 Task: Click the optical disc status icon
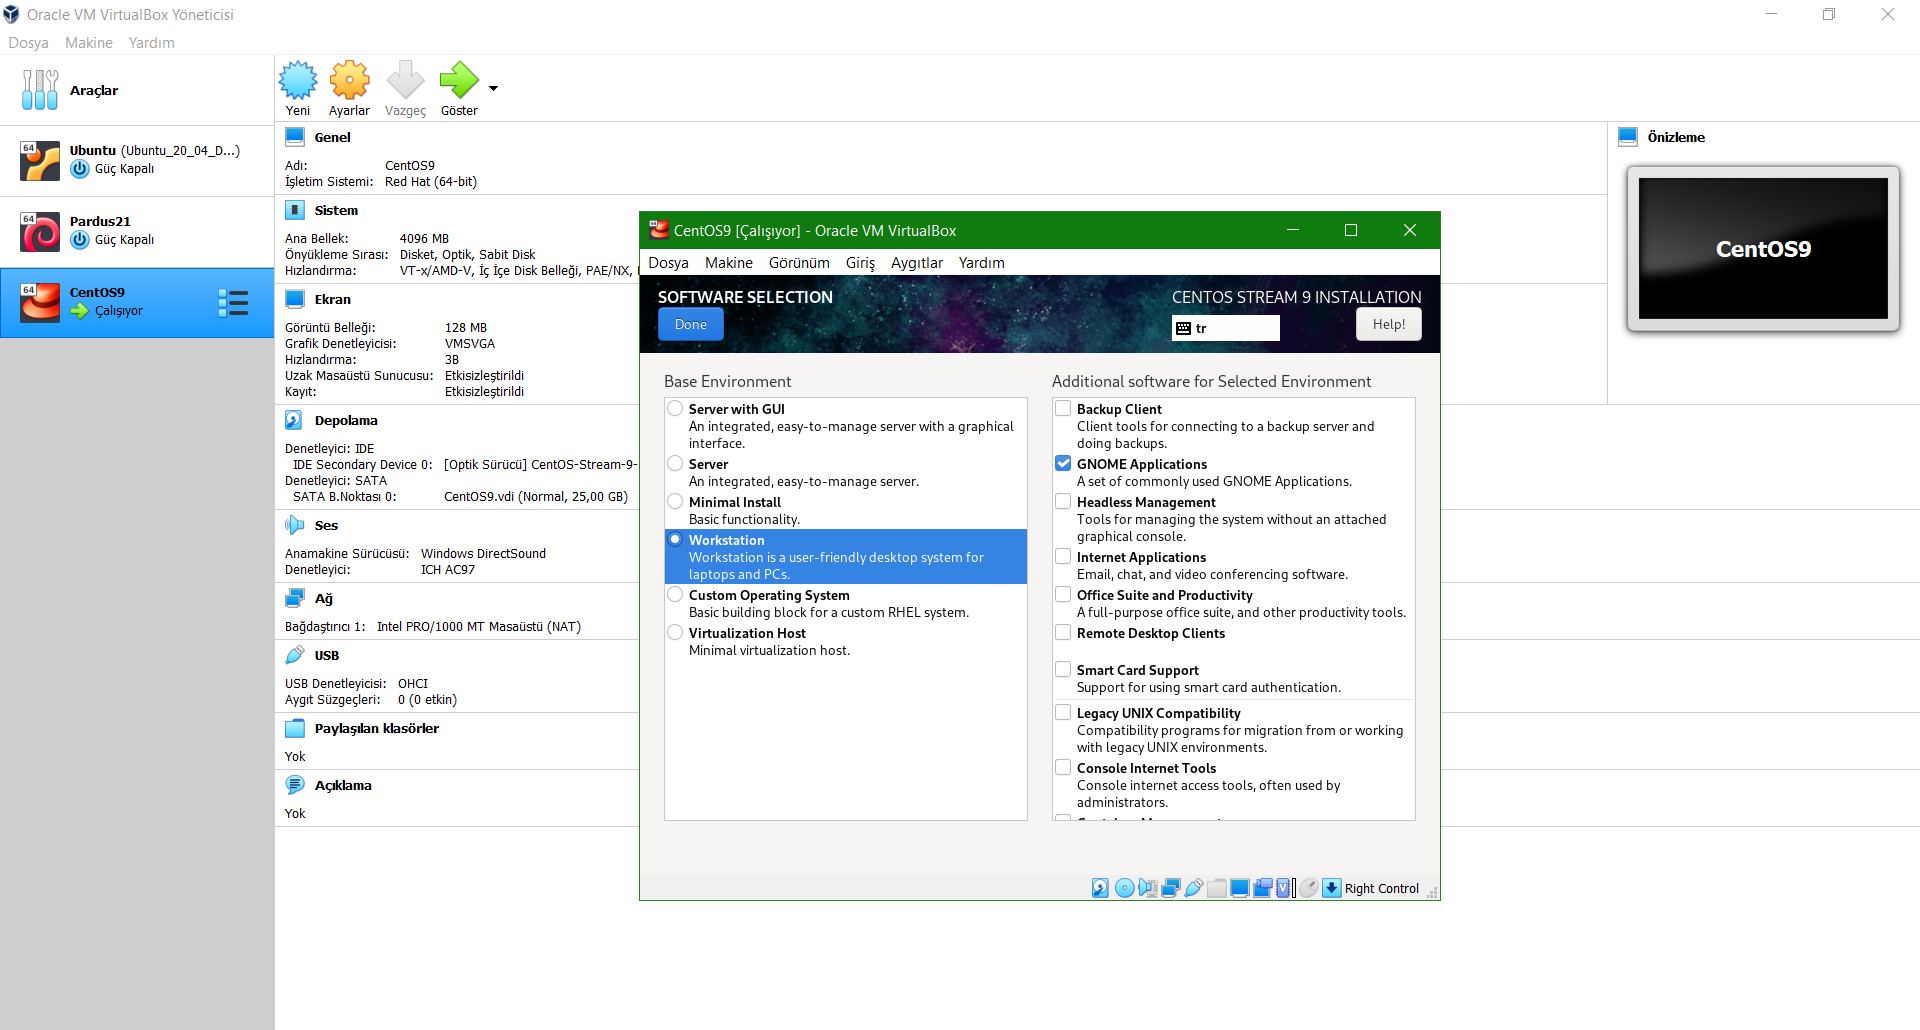click(1124, 888)
